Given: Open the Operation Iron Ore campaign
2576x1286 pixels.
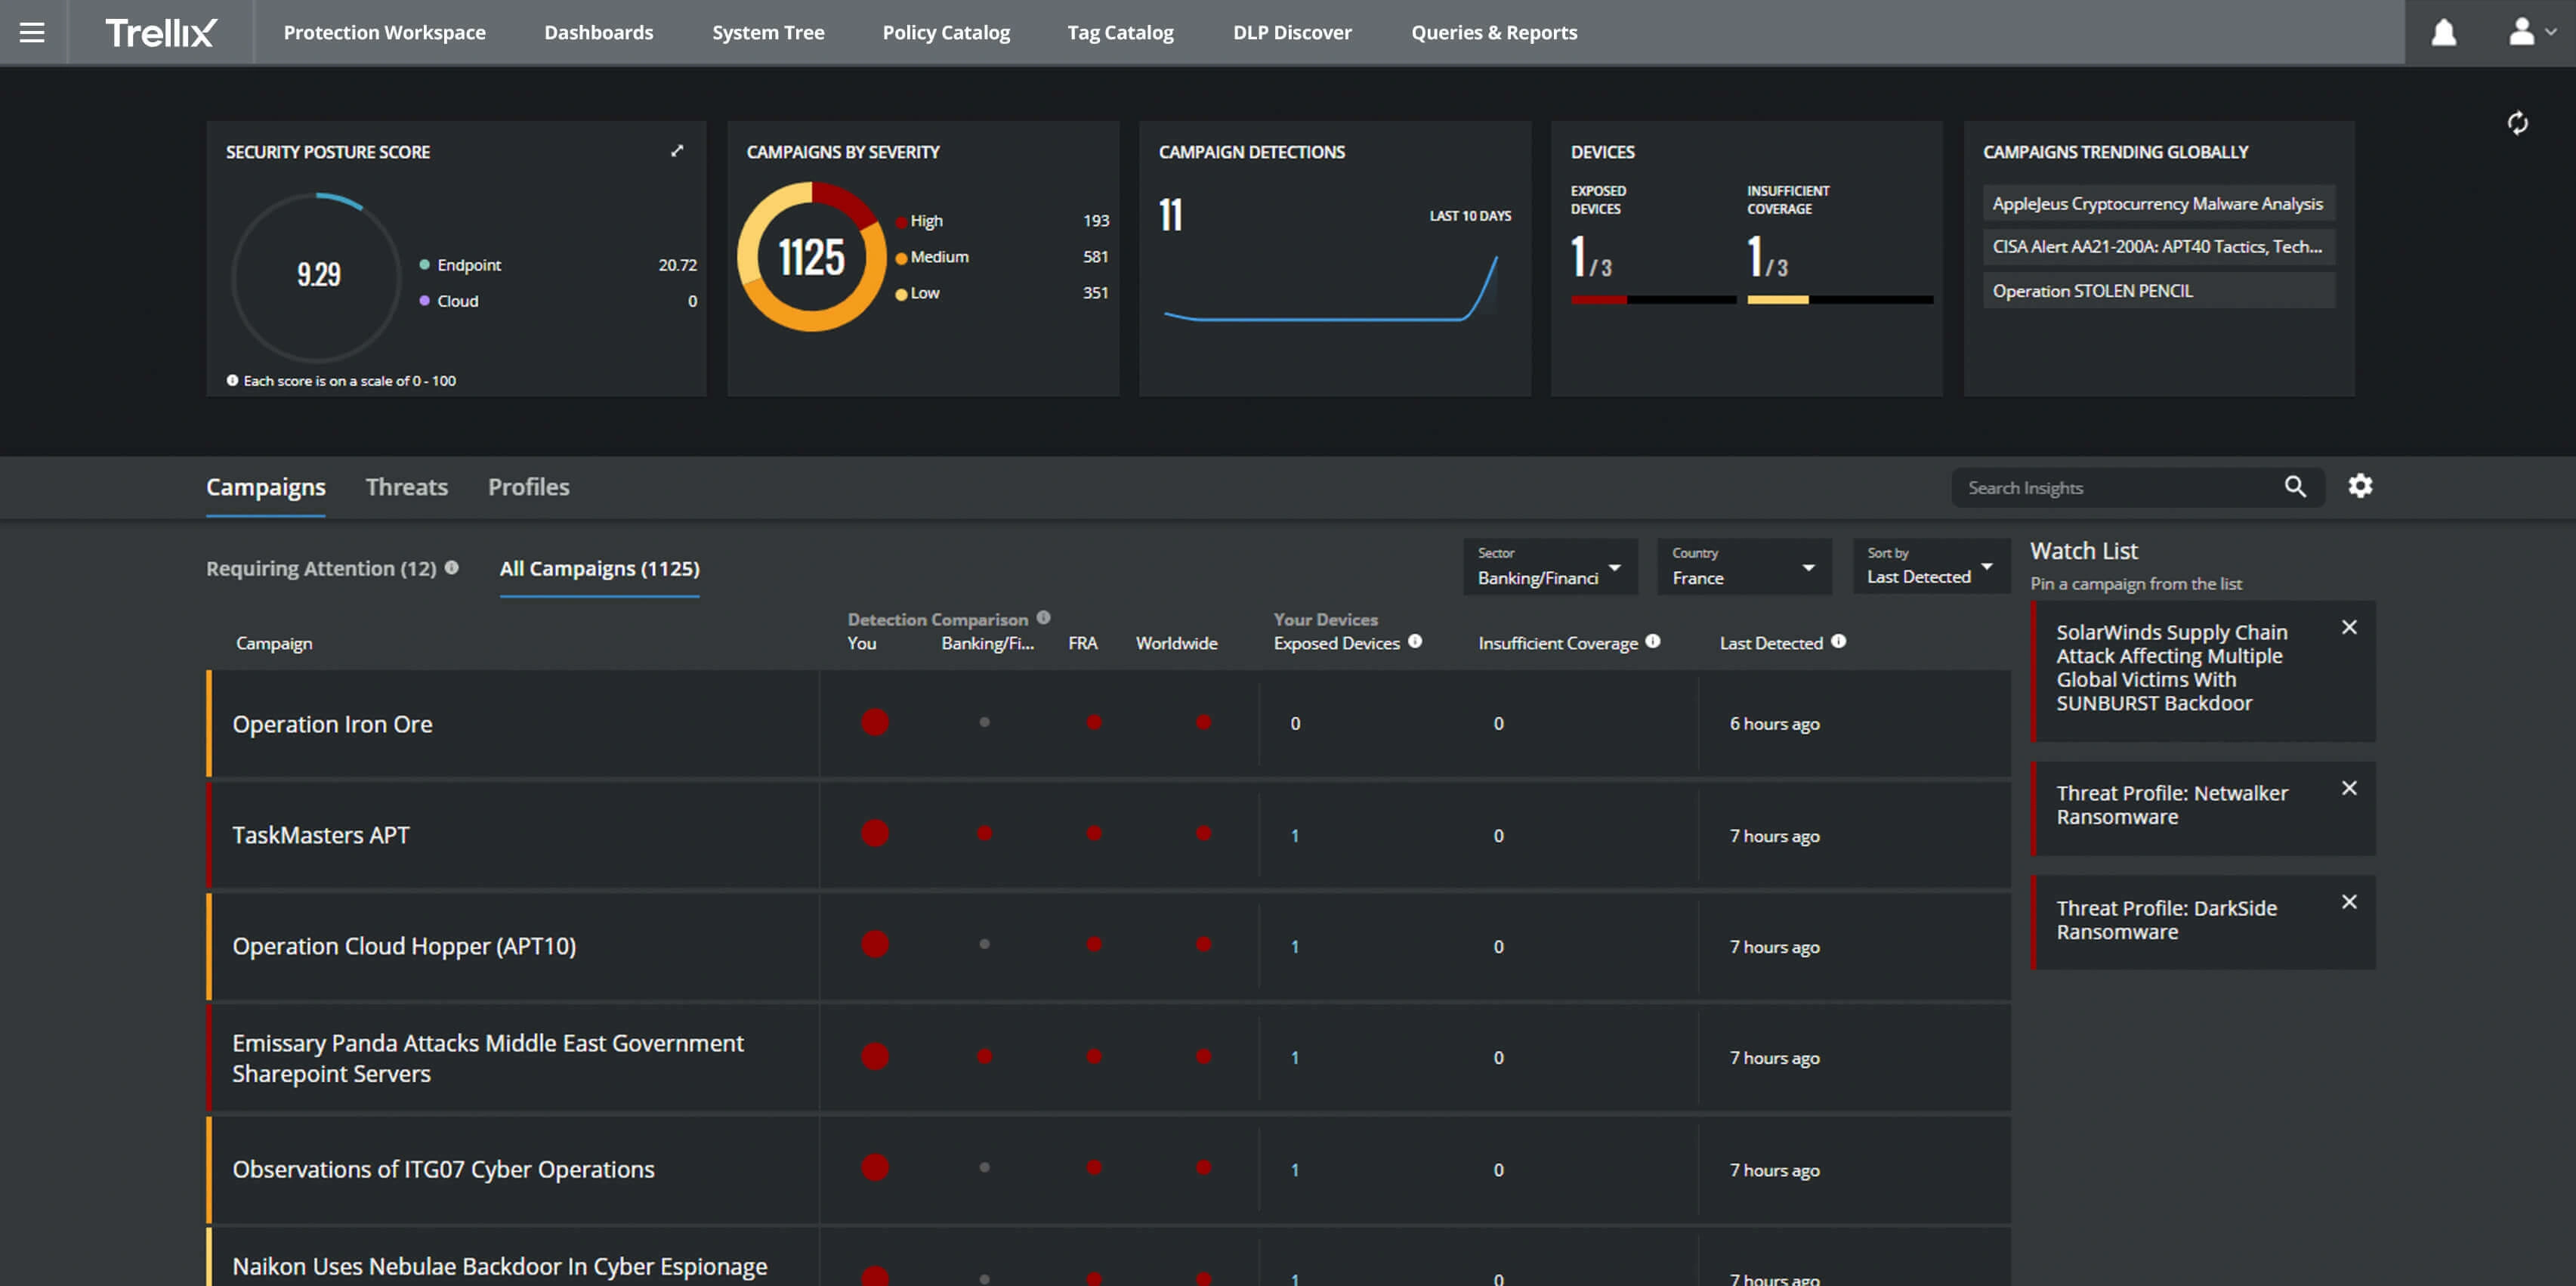Looking at the screenshot, I should pyautogui.click(x=332, y=724).
